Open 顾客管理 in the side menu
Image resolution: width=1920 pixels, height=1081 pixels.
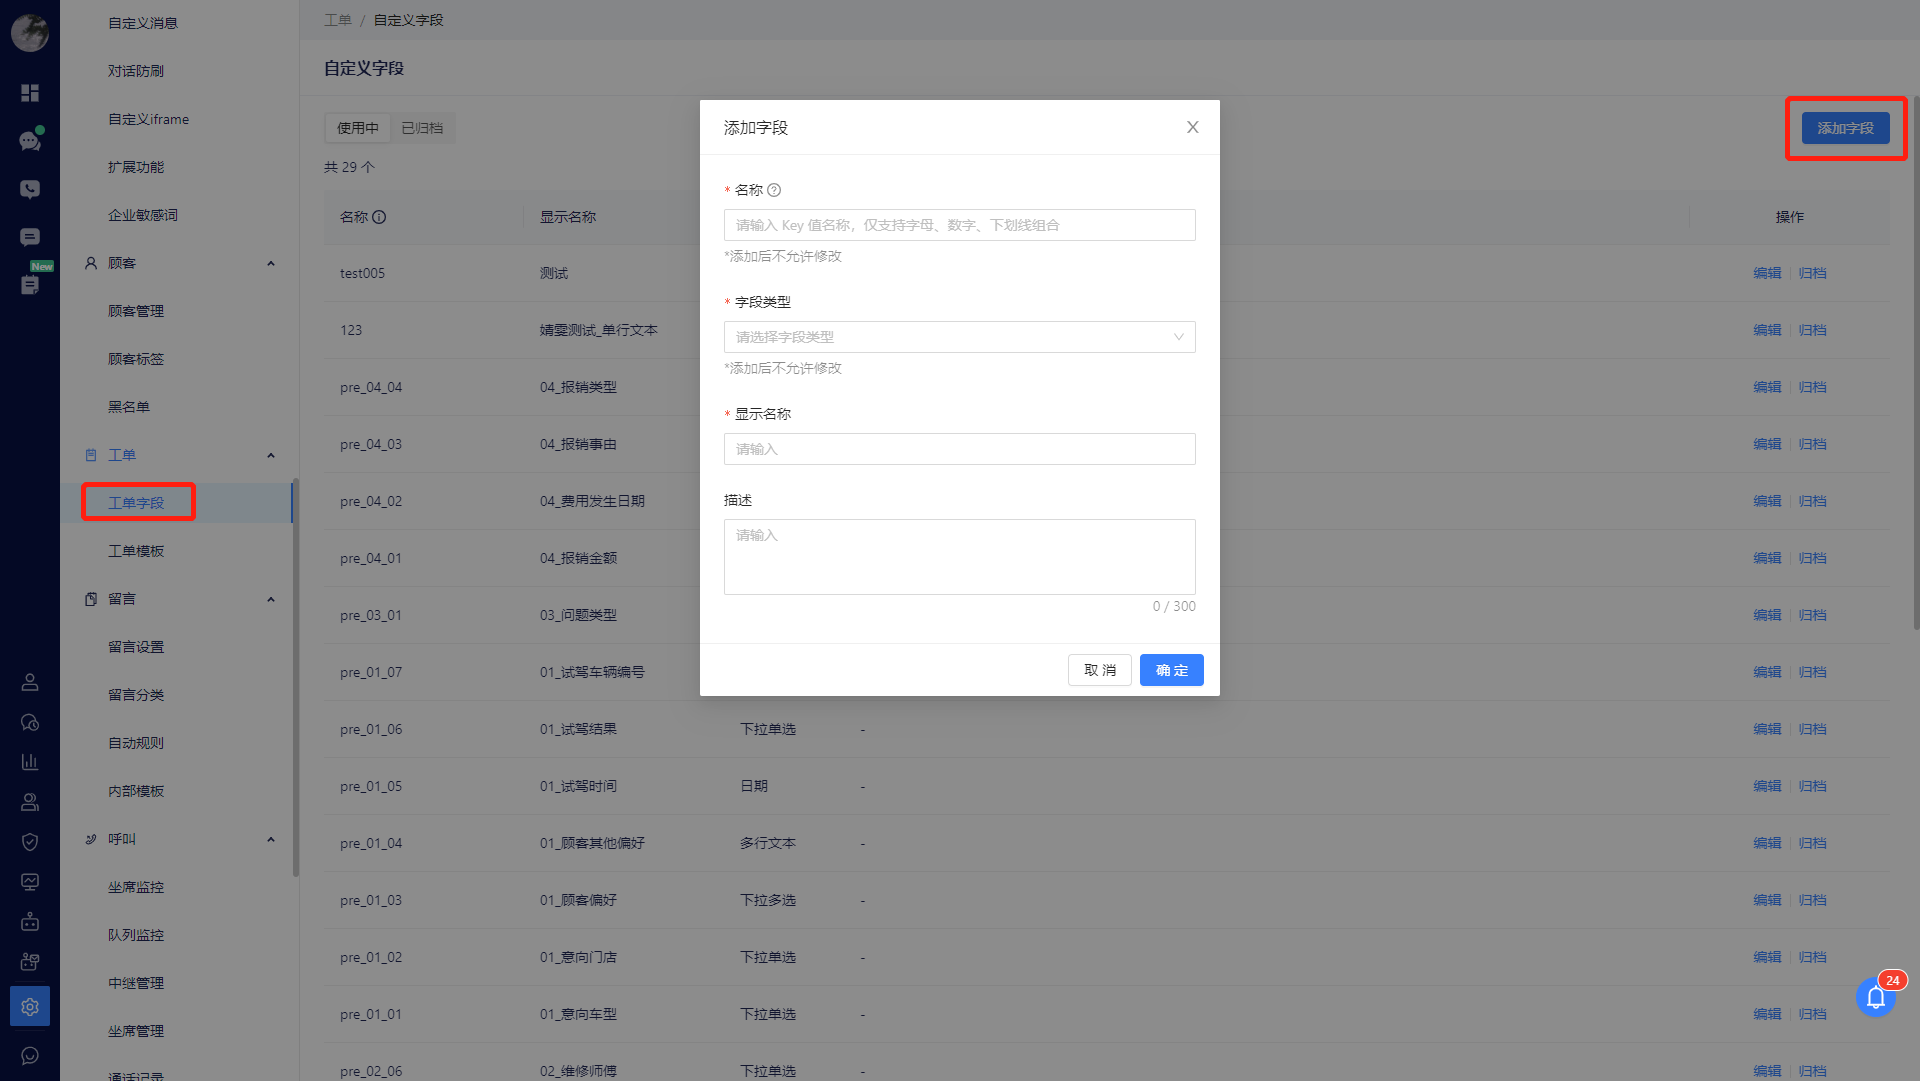tap(136, 311)
